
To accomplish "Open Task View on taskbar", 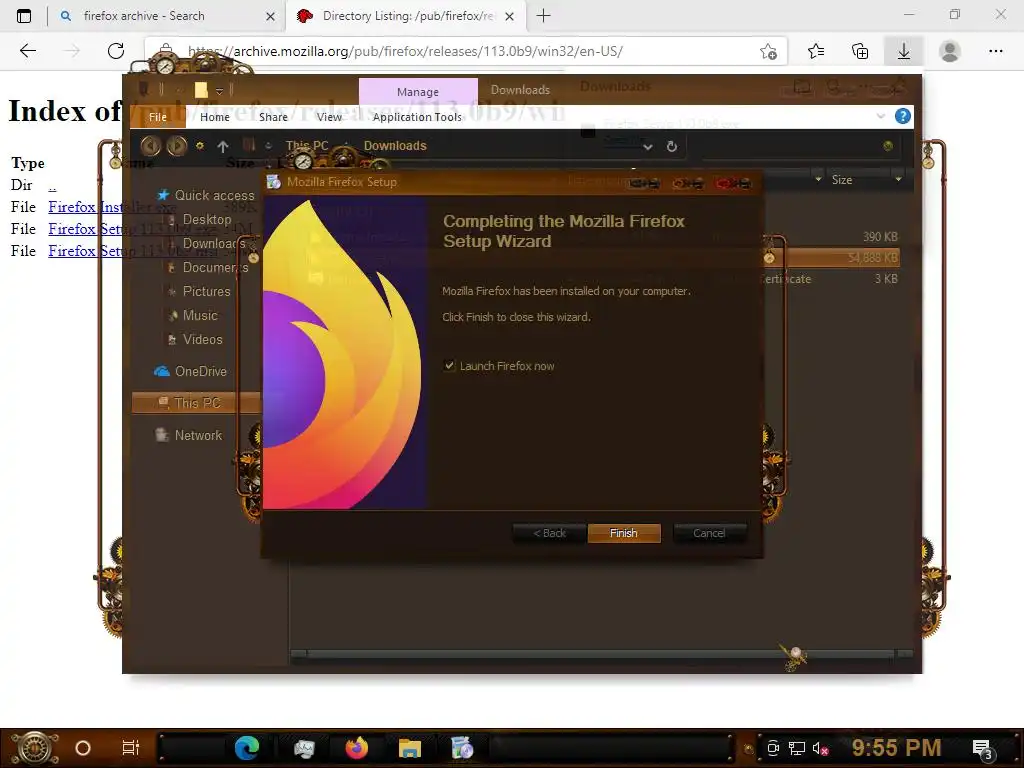I will pyautogui.click(x=131, y=748).
